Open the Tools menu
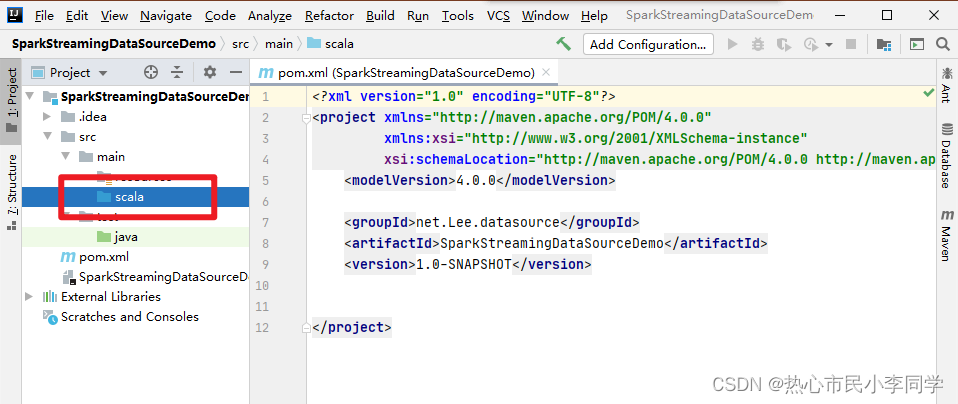This screenshot has width=958, height=404. [458, 15]
